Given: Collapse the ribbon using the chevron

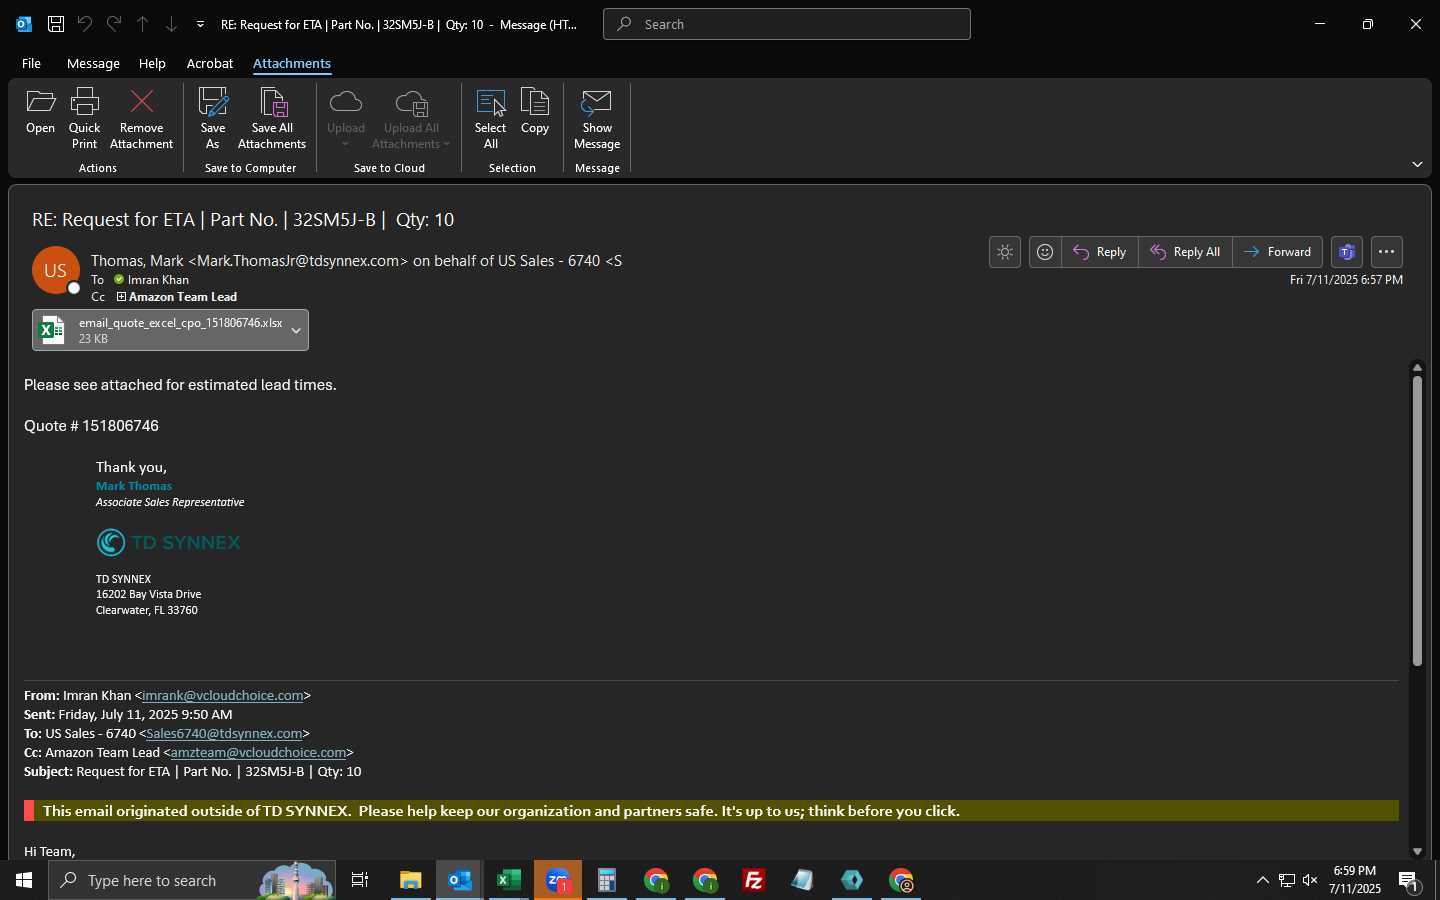Looking at the screenshot, I should pyautogui.click(x=1417, y=164).
